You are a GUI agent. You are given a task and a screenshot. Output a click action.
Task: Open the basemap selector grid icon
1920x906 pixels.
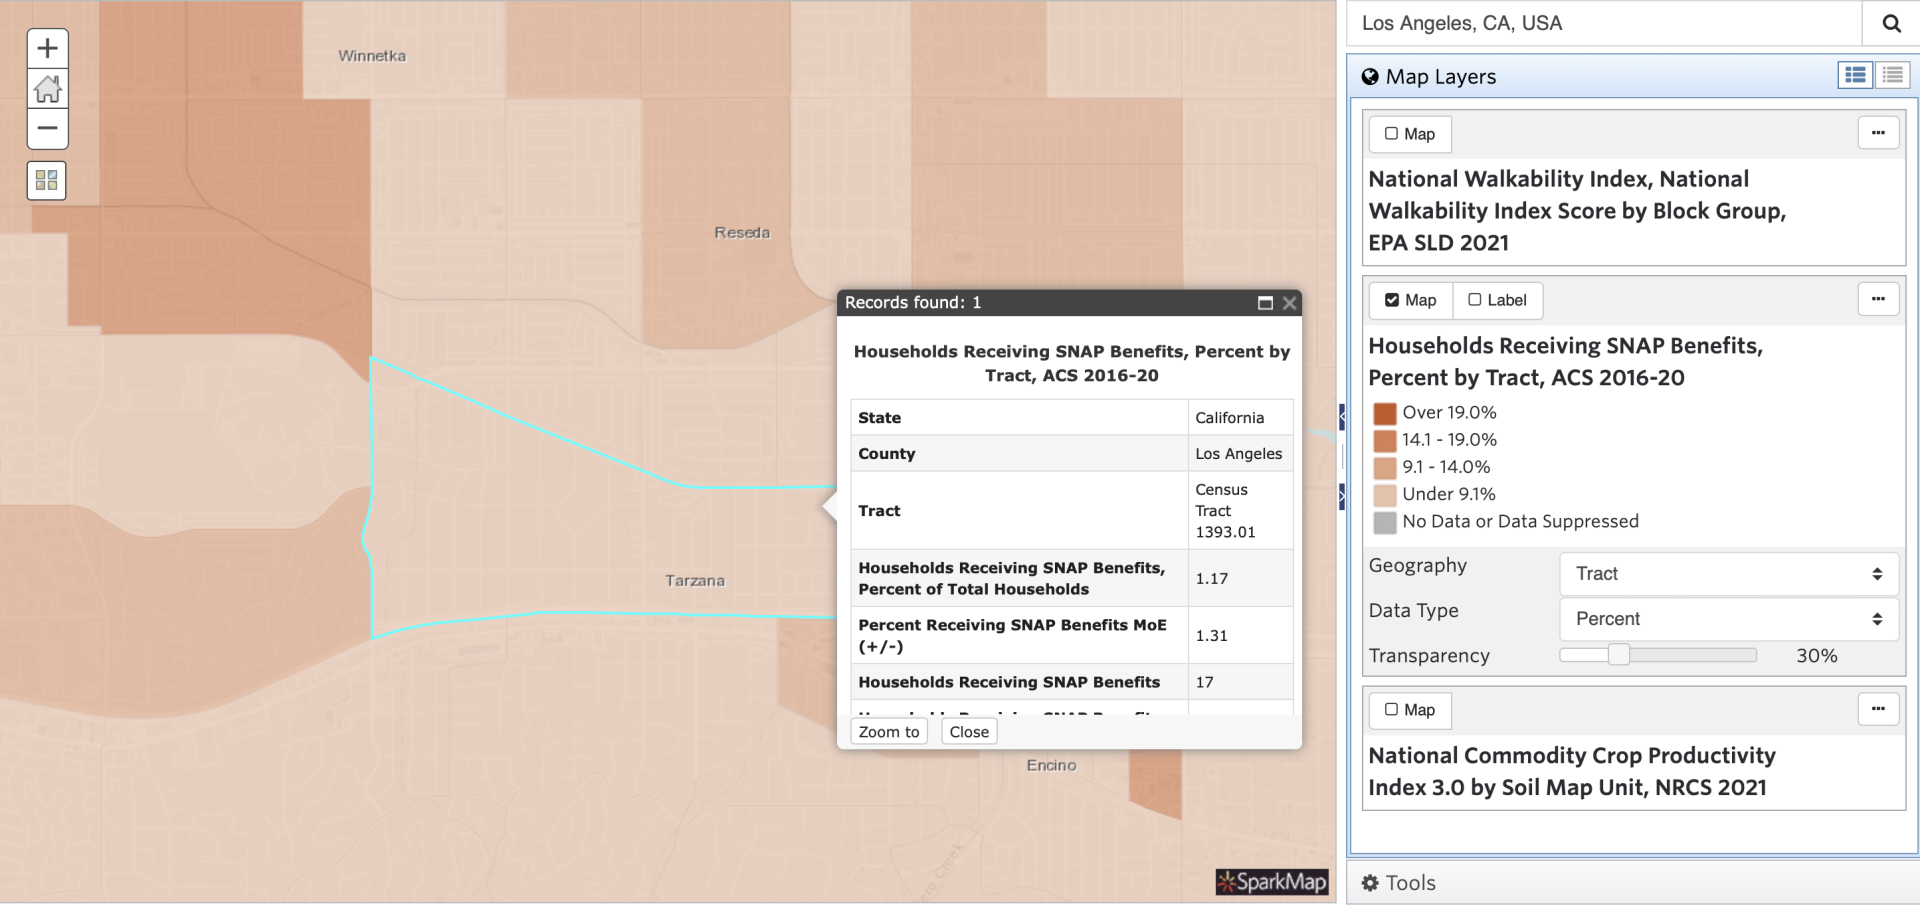coord(46,180)
